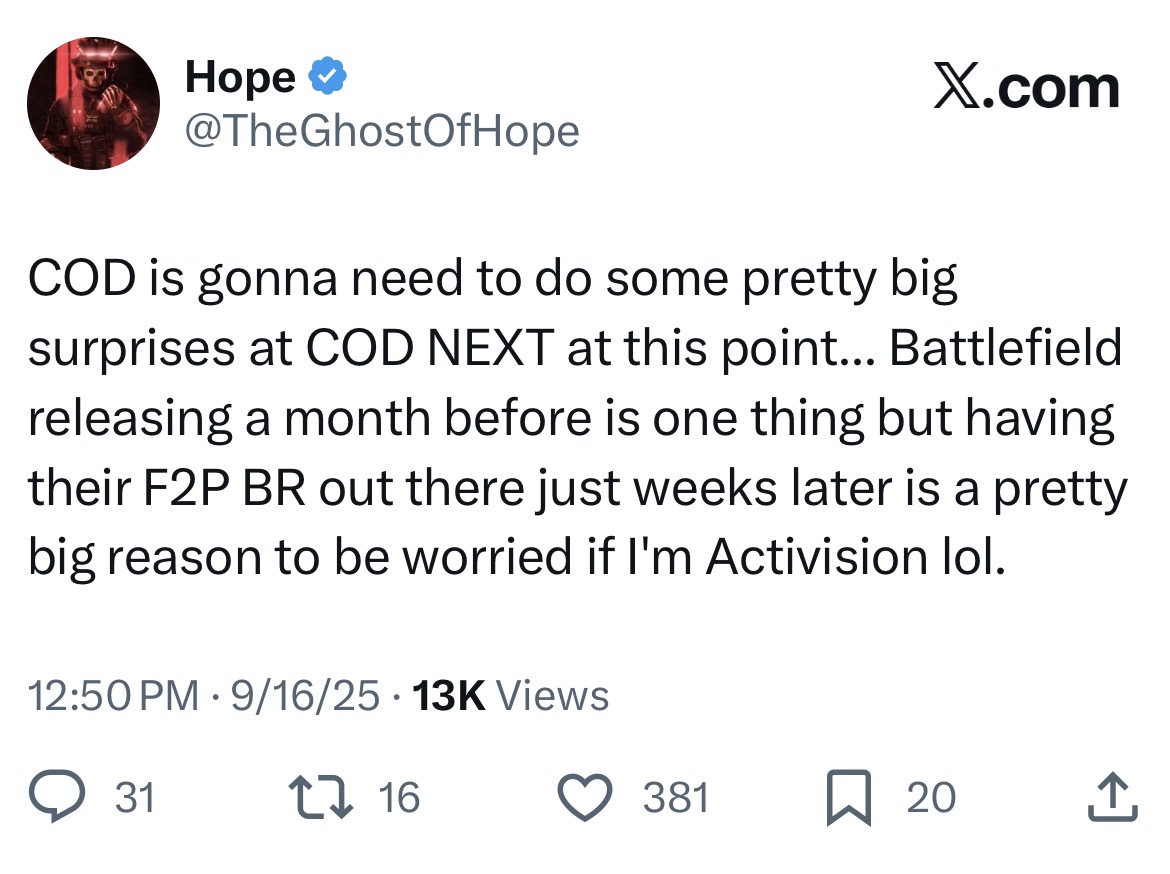Open the @TheGhostOfHope handle link
1170x874 pixels.
coord(382,131)
